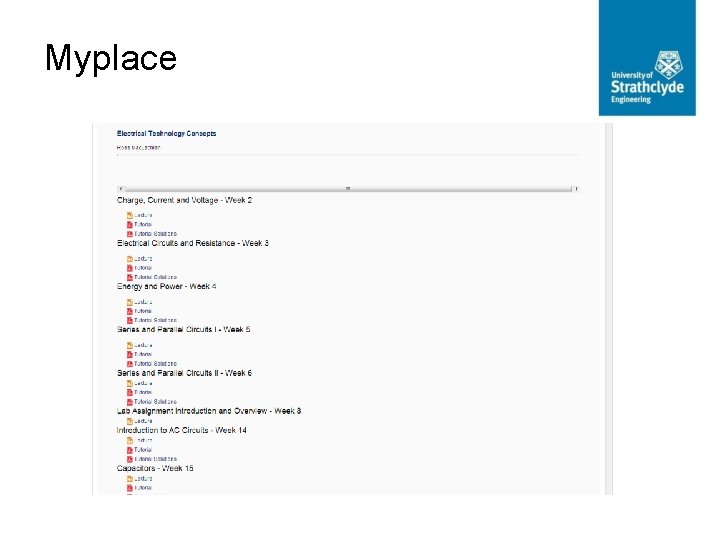Open the Electrical Technology Concepts course title link
The width and height of the screenshot is (720, 540).
point(166,134)
